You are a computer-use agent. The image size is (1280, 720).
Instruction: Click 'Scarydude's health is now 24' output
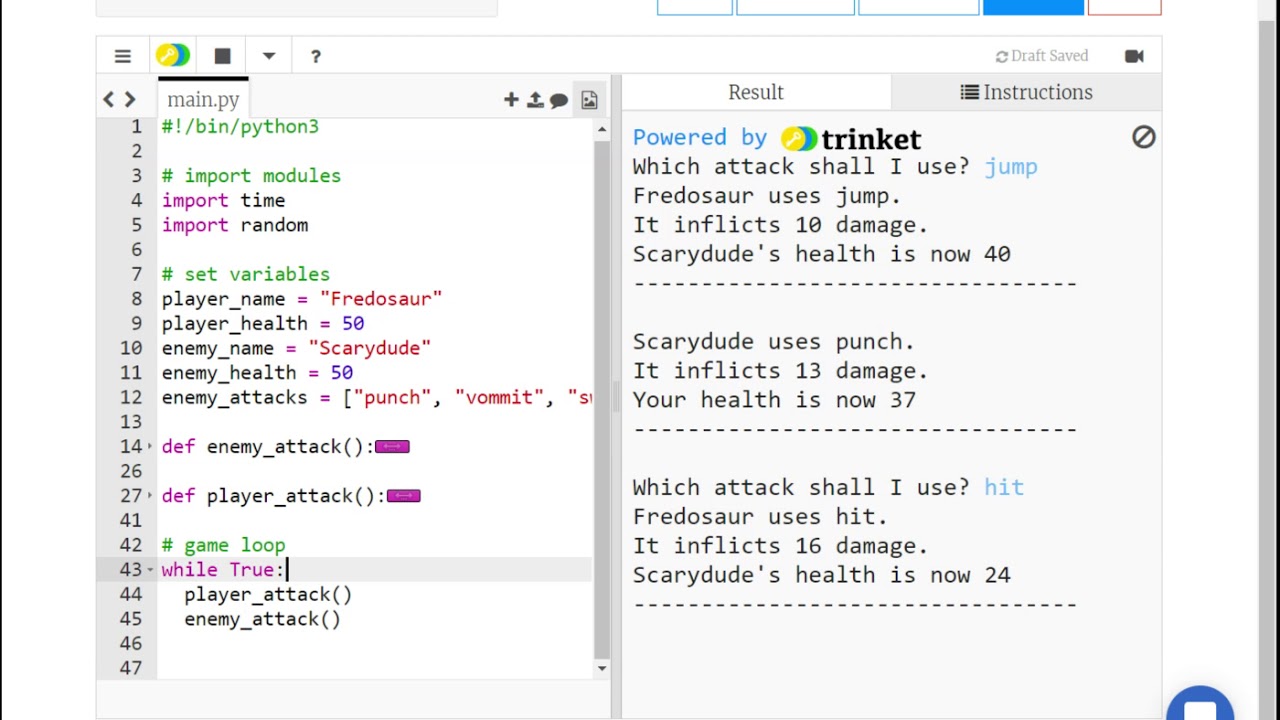click(x=821, y=575)
